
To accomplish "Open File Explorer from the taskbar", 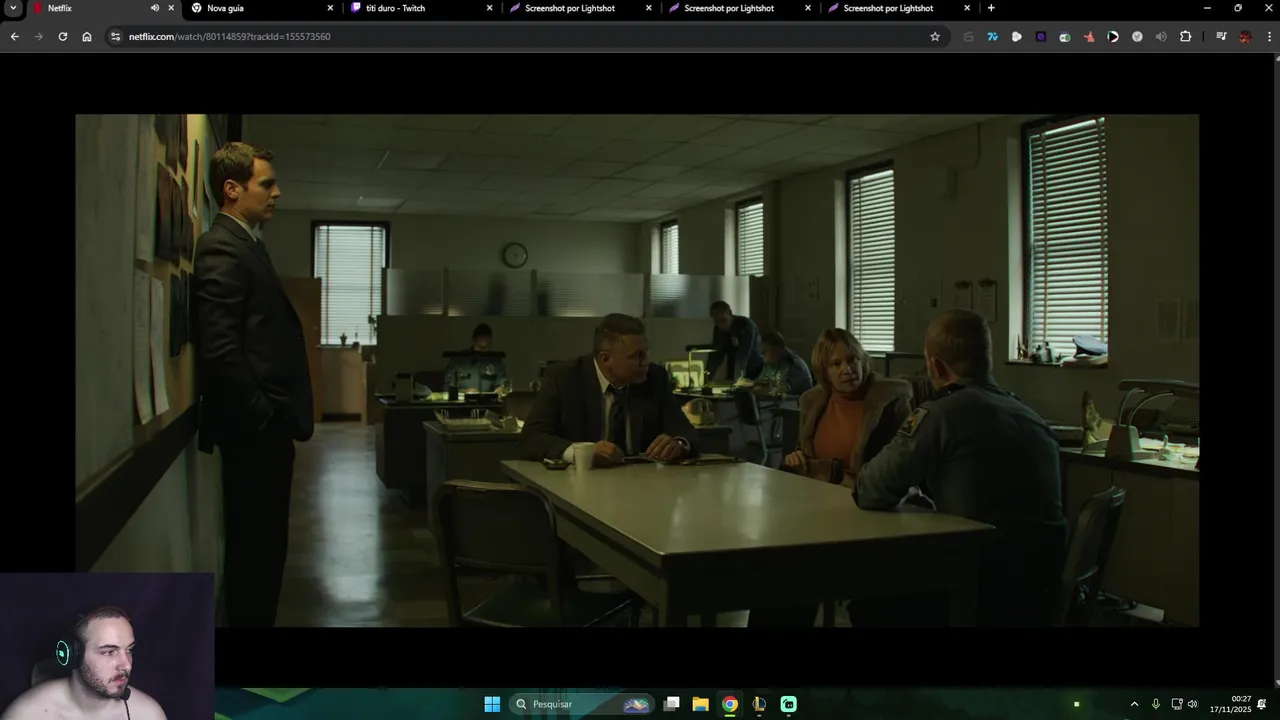I will click(701, 704).
